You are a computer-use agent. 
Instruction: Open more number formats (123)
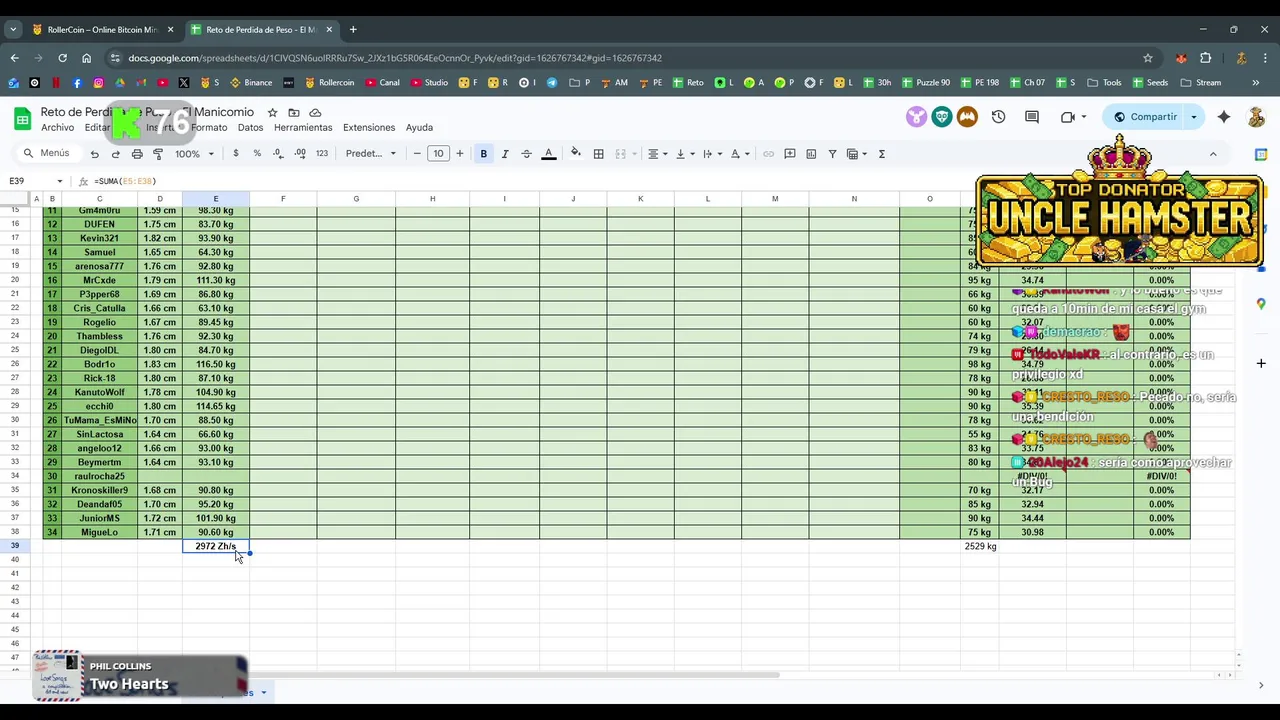pyautogui.click(x=322, y=154)
